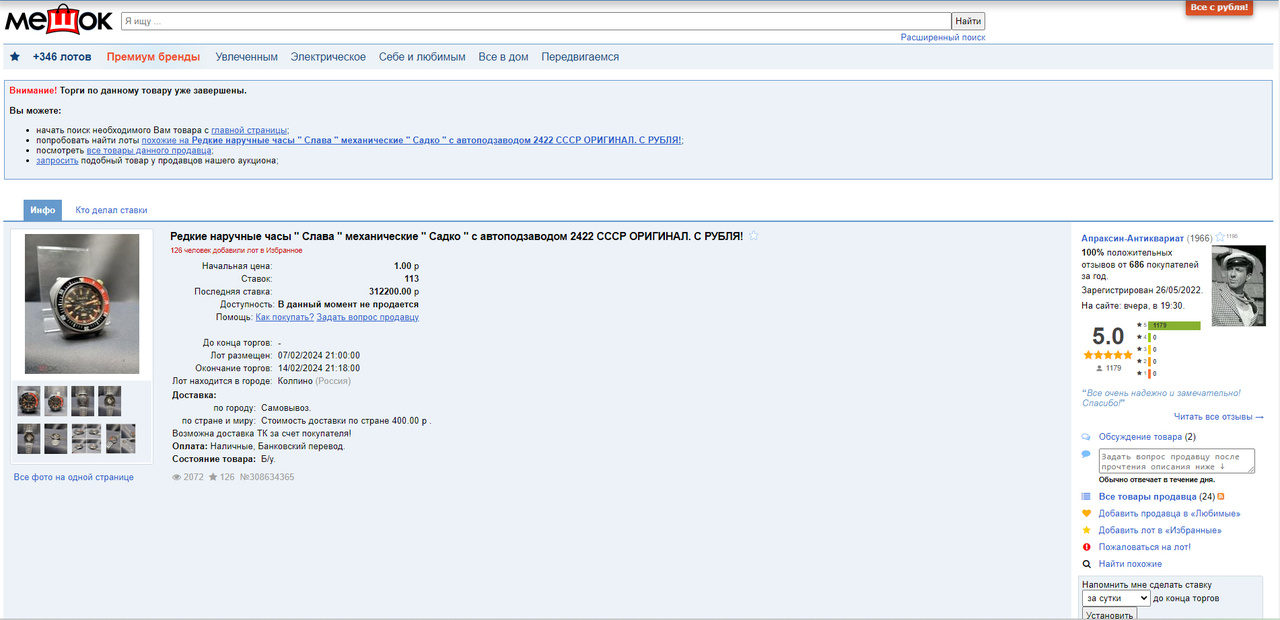
Task: Click the red complaint icon for the lot
Action: tap(1087, 547)
